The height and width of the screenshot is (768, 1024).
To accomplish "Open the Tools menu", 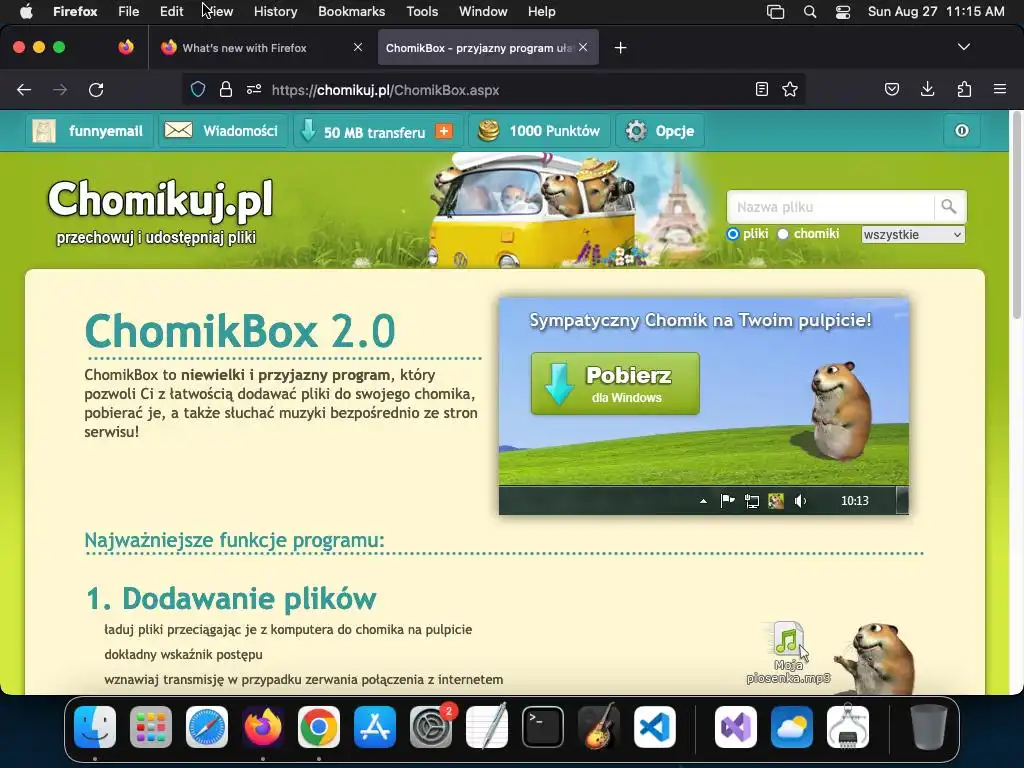I will tap(422, 11).
